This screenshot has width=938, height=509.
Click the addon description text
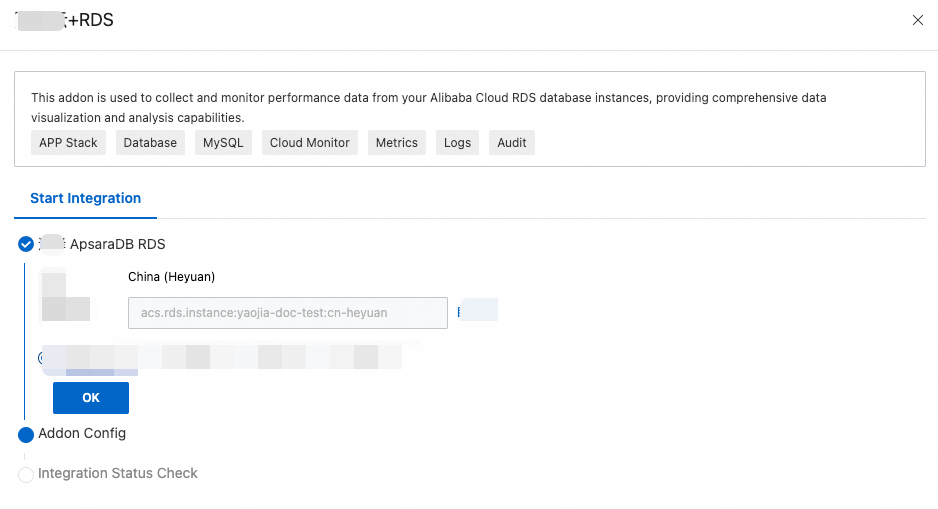[x=429, y=107]
